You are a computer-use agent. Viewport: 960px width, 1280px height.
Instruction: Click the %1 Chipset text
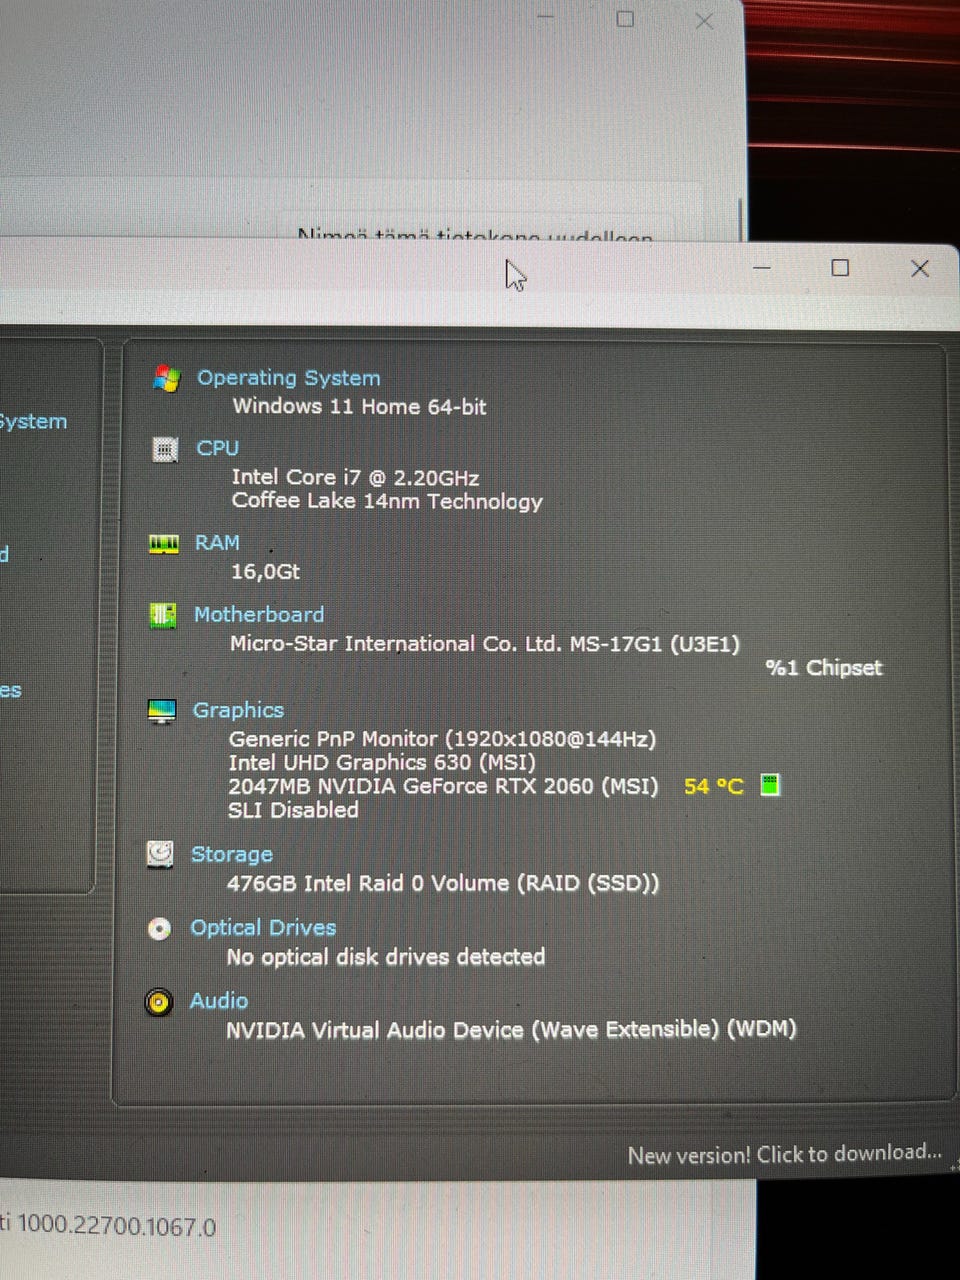click(x=824, y=668)
